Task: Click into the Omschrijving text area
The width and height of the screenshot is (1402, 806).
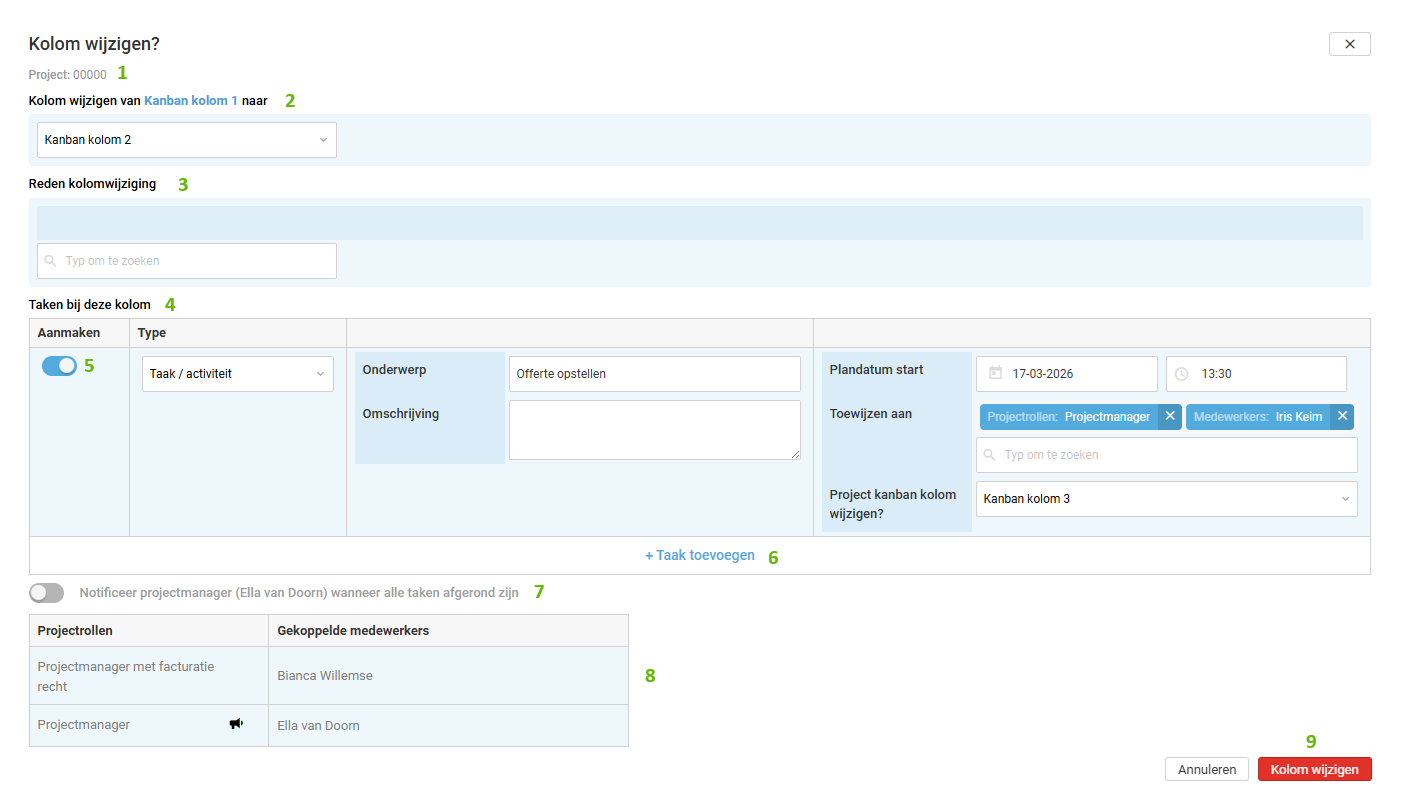Action: (x=654, y=430)
